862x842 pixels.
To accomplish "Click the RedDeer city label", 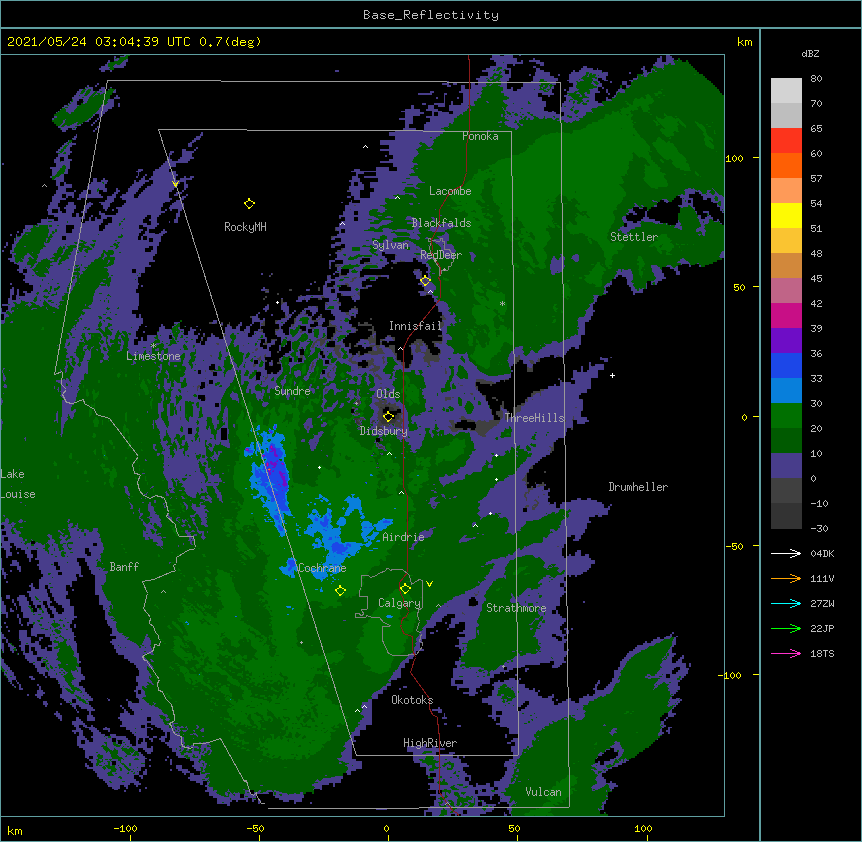I will 441,255.
